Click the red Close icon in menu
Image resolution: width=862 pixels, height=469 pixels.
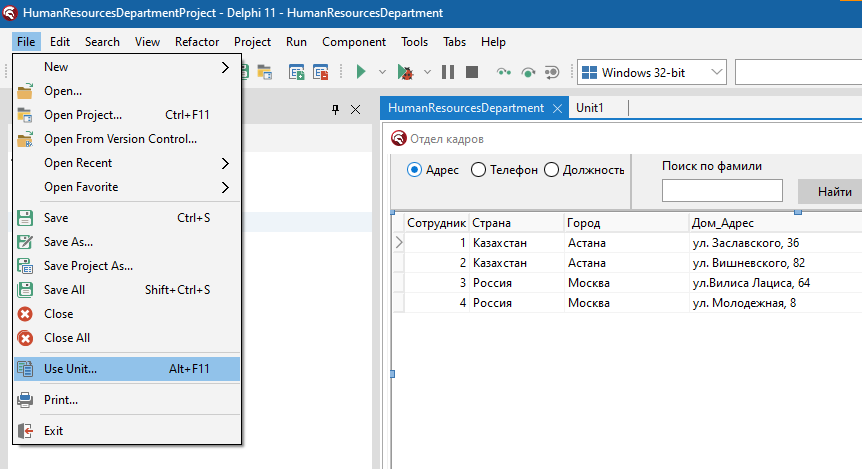25,314
